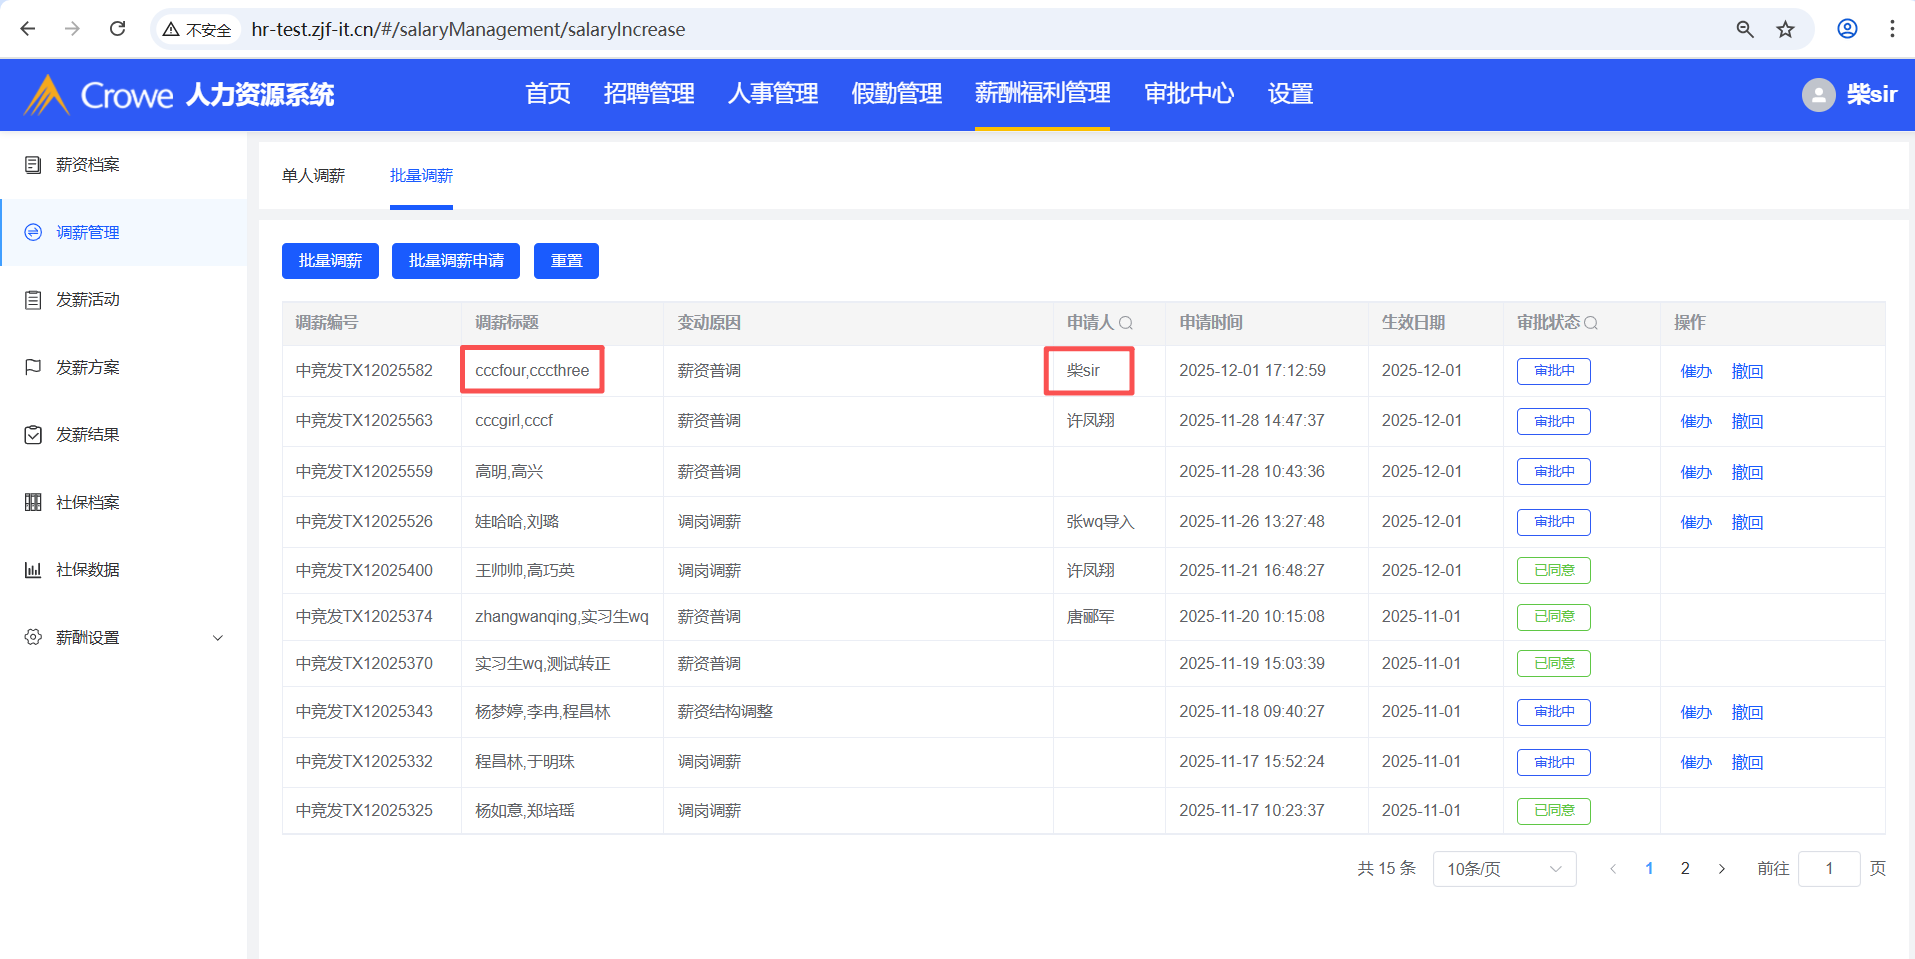
Task: Bookmark this page with the star icon
Action: 1785,29
